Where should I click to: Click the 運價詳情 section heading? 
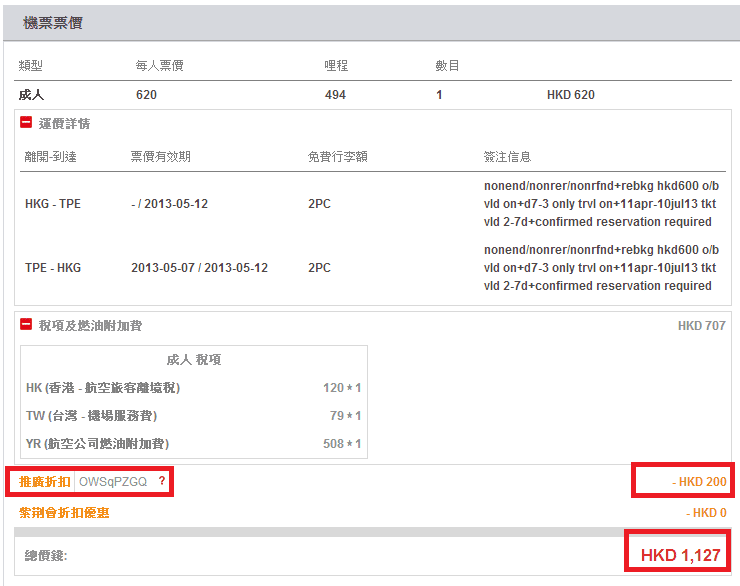[65, 124]
